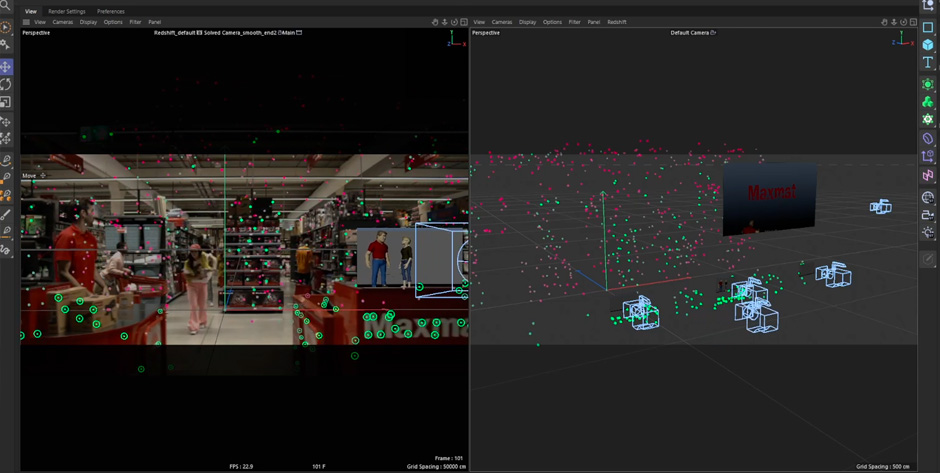Click the Maxmat image plane in right viewport
940x473 pixels.
click(769, 198)
